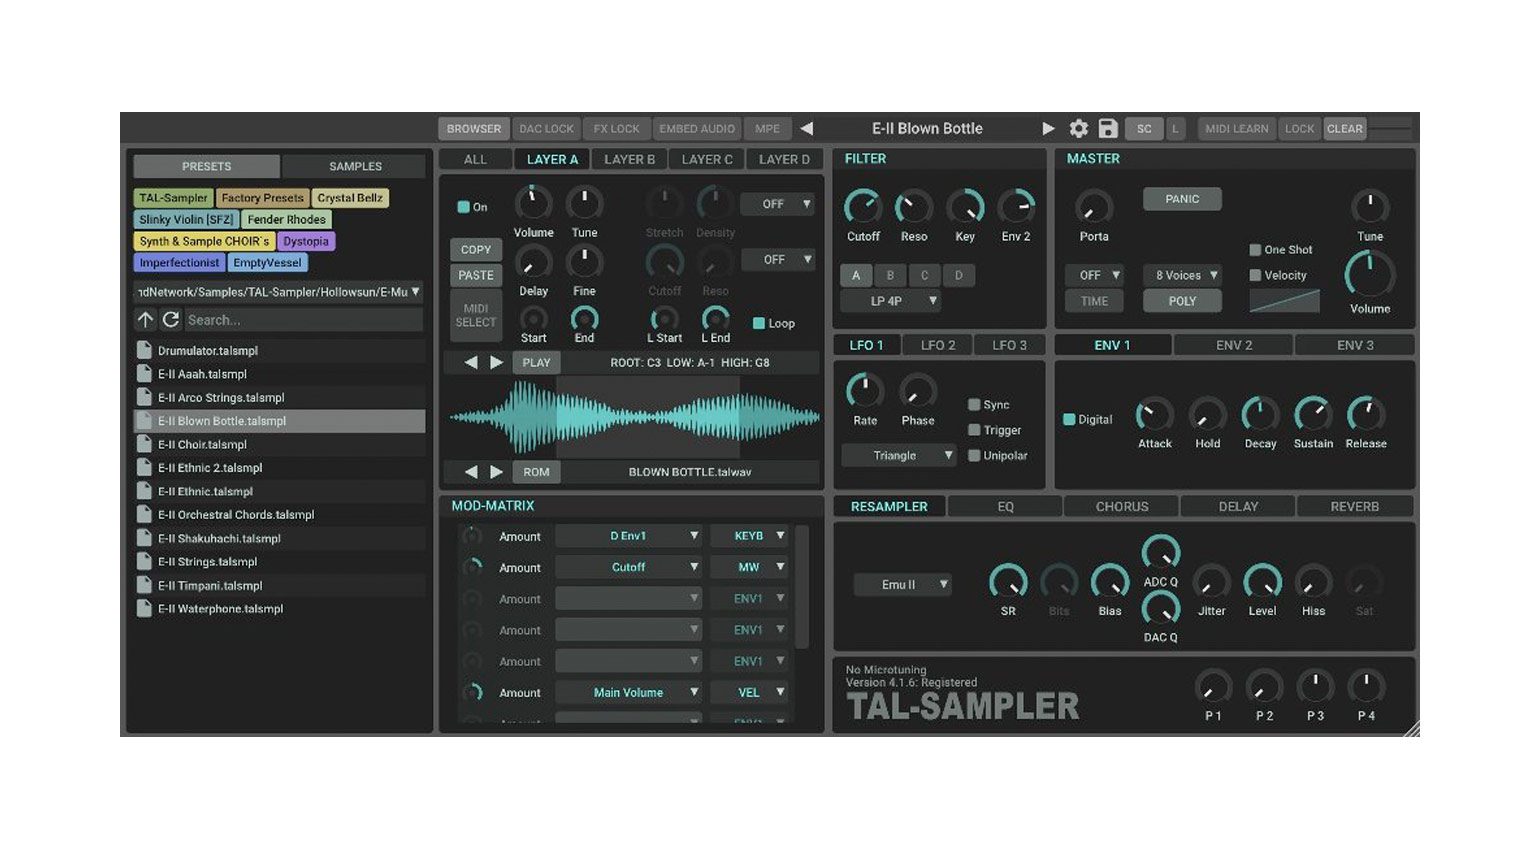The image size is (1540, 850).
Task: Adjust the filter Cutoff knob
Action: 862,207
